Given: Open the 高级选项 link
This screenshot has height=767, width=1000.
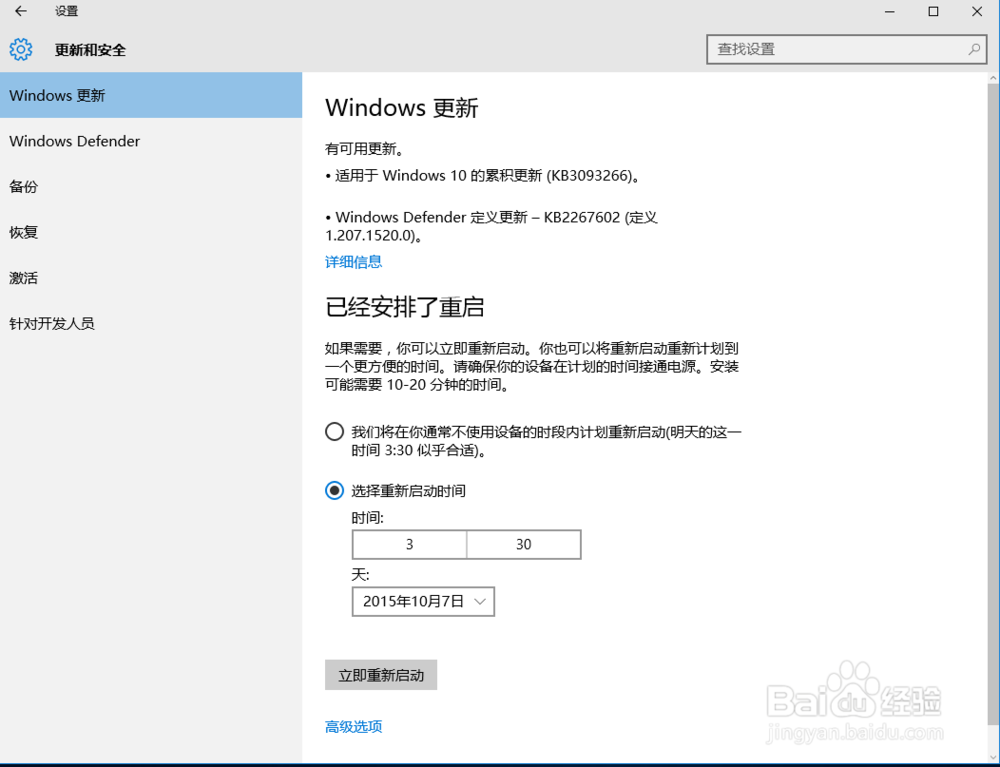Looking at the screenshot, I should pos(353,726).
